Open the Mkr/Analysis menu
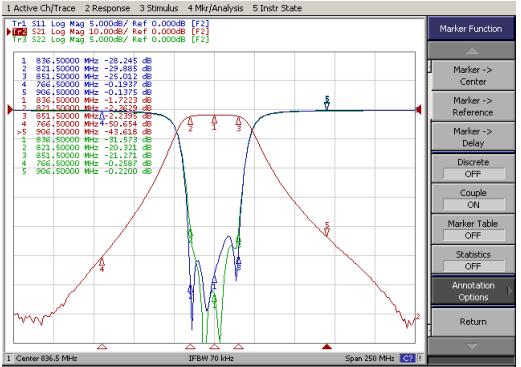Image resolution: width=521 pixels, height=367 pixels. pyautogui.click(x=215, y=8)
